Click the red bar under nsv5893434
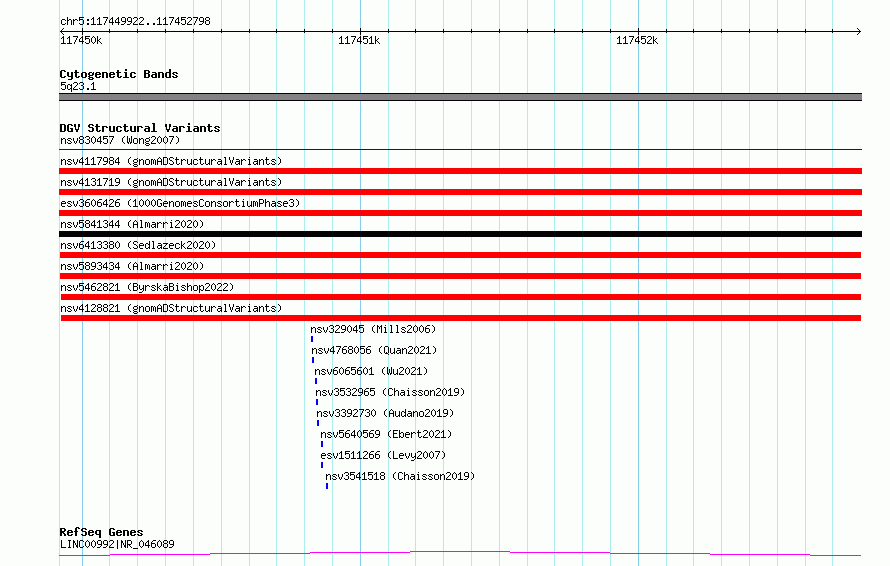Image resolution: width=890 pixels, height=566 pixels. (x=460, y=276)
